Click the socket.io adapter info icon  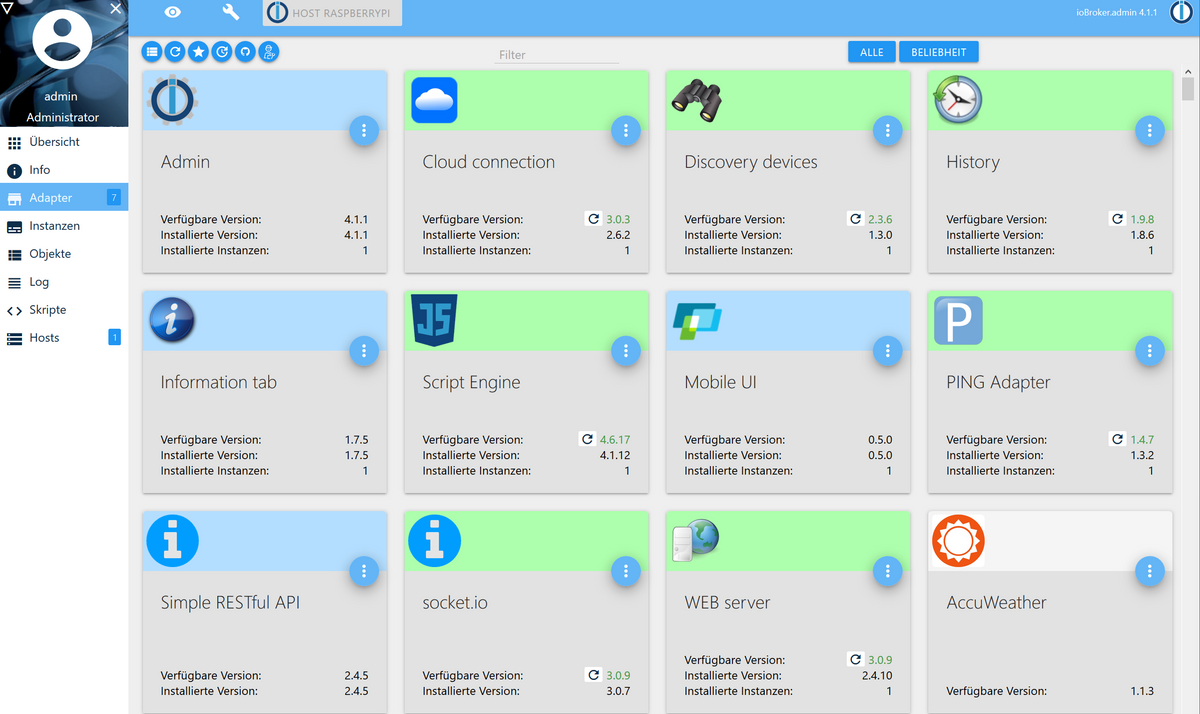[x=434, y=541]
